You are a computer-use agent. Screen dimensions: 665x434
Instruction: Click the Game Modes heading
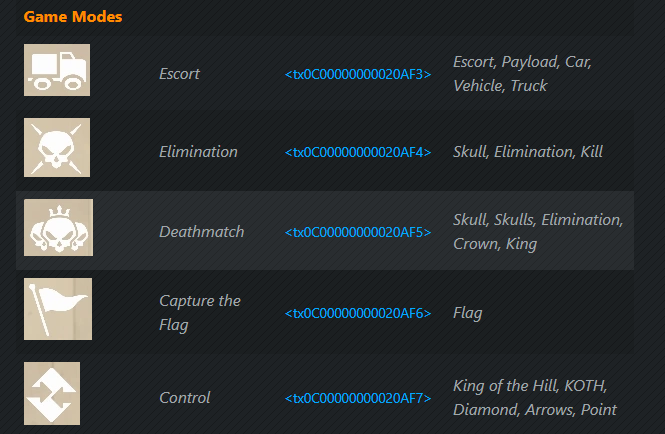click(x=73, y=17)
